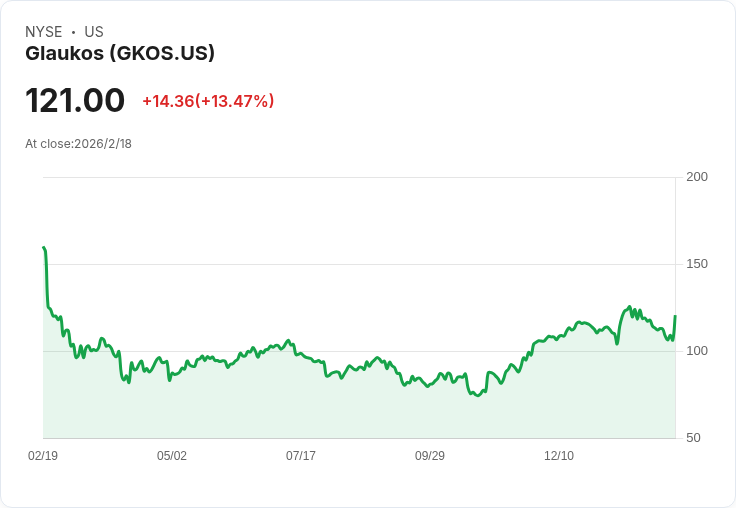The width and height of the screenshot is (736, 508).
Task: Open the Glaukos (GKOS.US) stock title
Action: click(x=120, y=53)
